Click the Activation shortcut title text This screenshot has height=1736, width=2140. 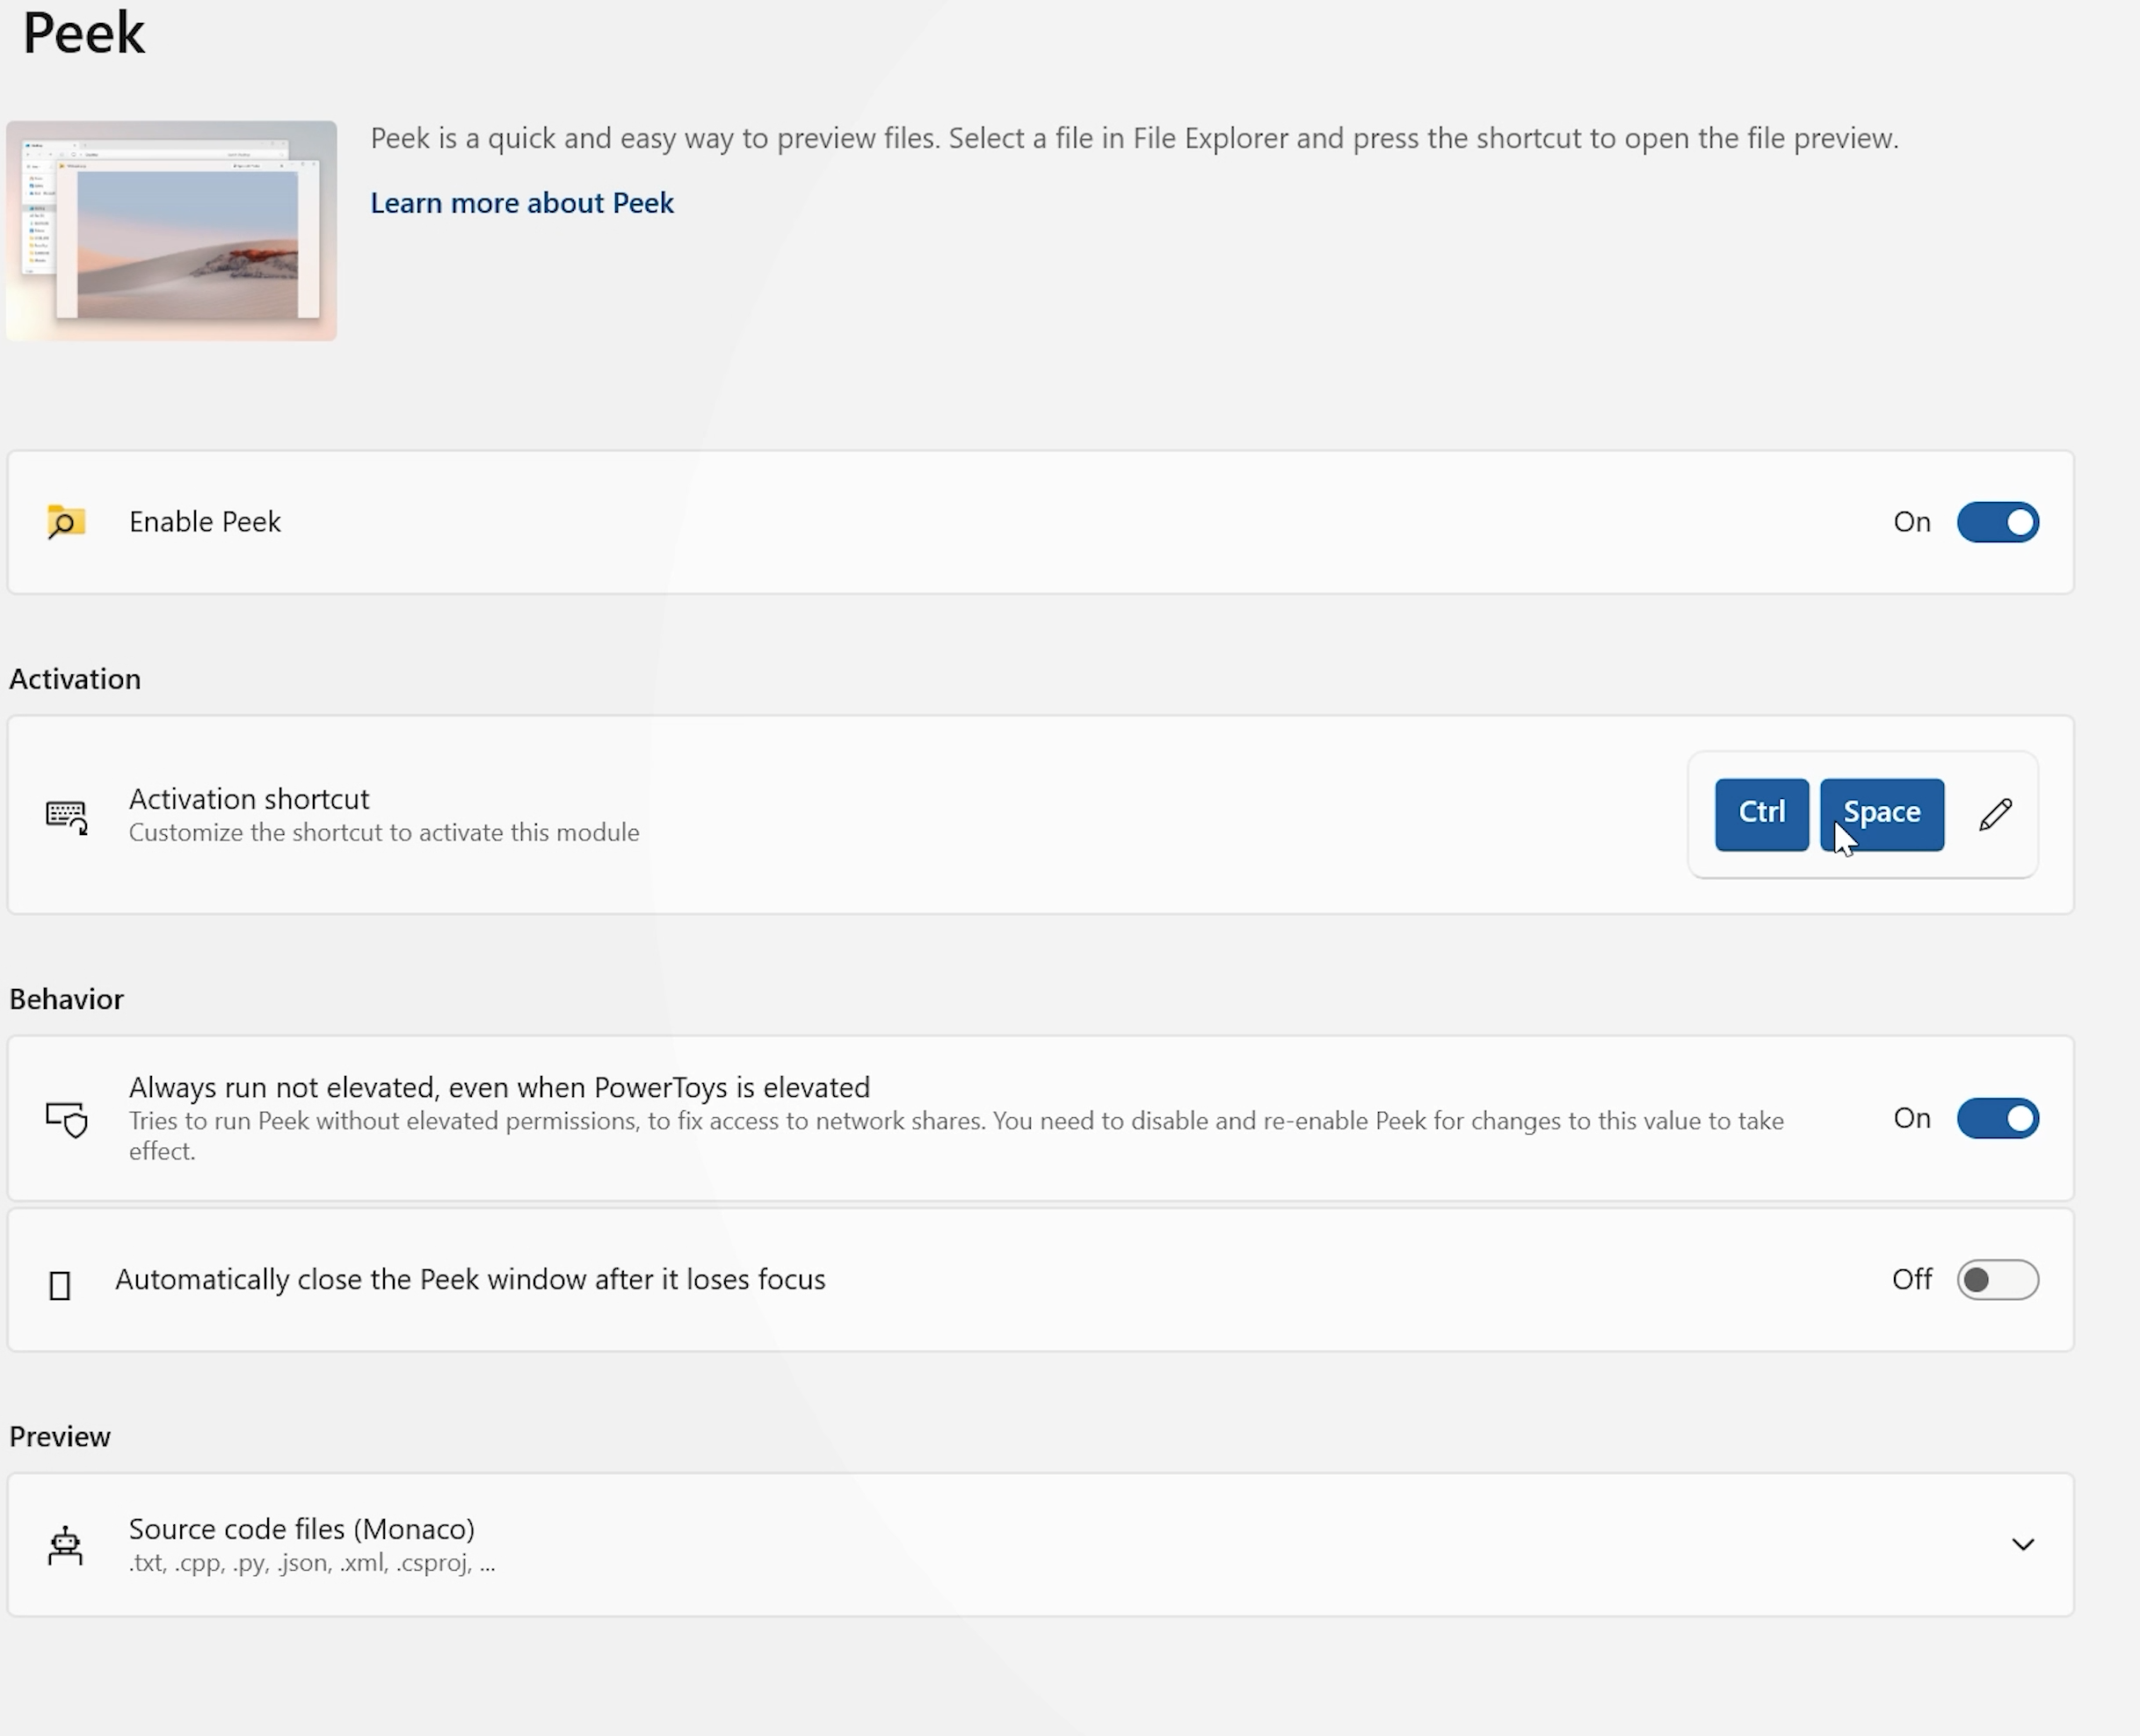249,799
